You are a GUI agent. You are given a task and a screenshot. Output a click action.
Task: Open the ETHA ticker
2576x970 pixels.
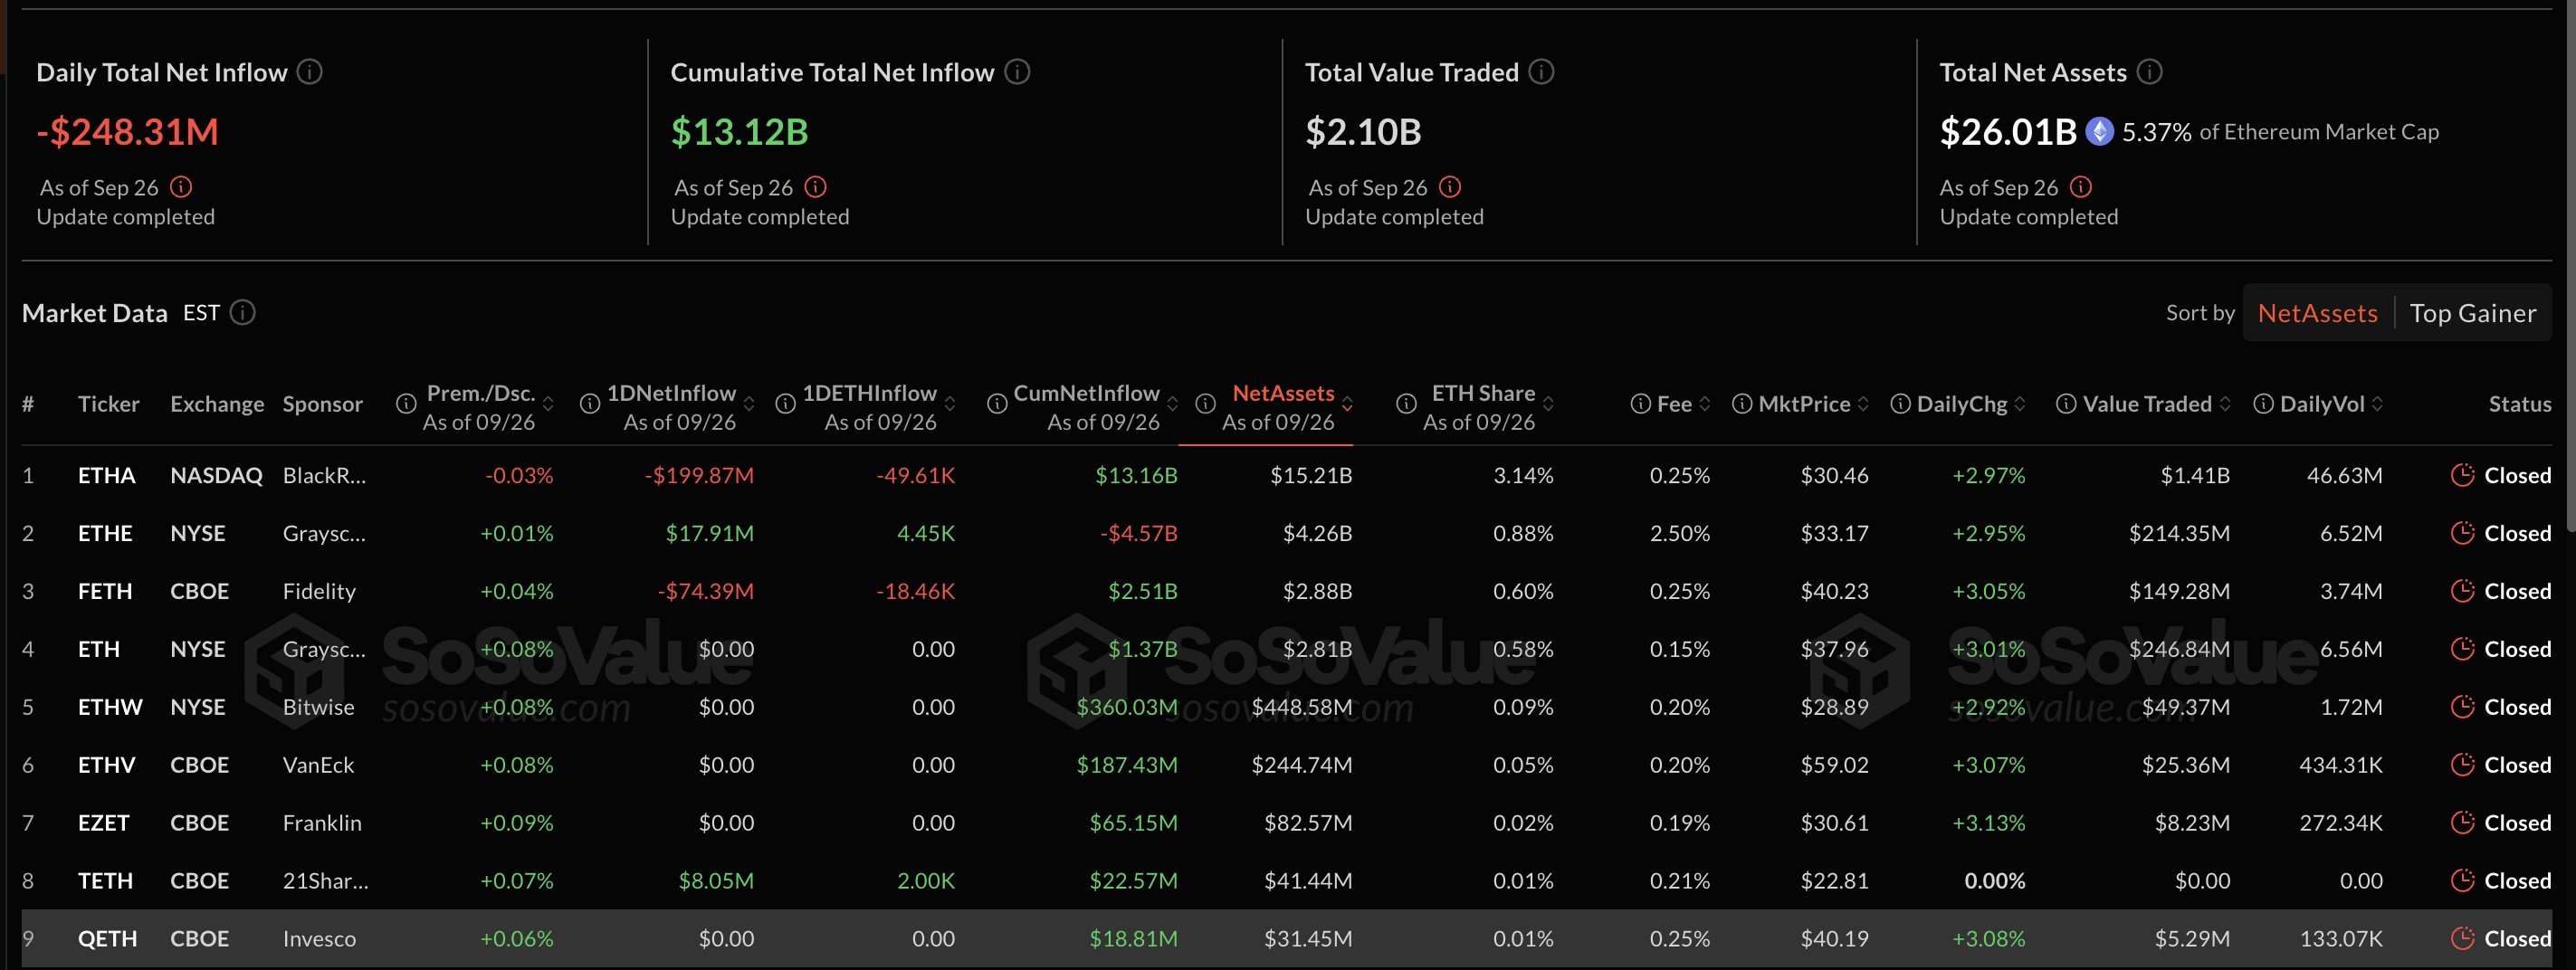click(x=106, y=475)
